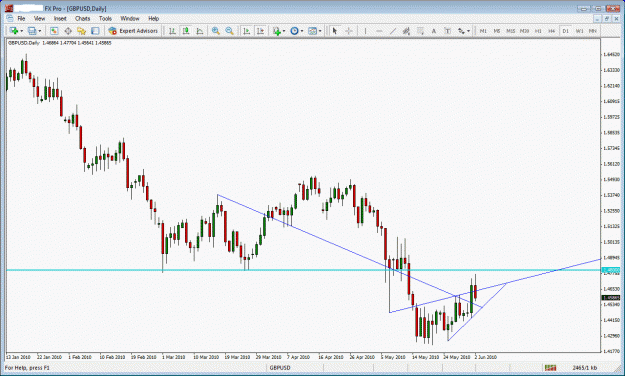Switch to bar chart mode
This screenshot has width=625, height=376.
pyautogui.click(x=172, y=31)
